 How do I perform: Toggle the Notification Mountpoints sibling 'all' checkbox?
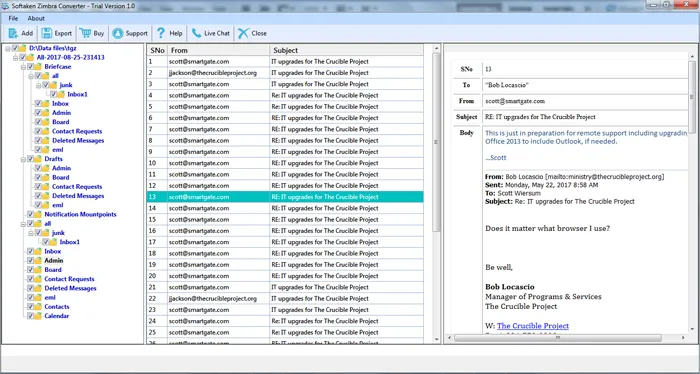[31, 224]
